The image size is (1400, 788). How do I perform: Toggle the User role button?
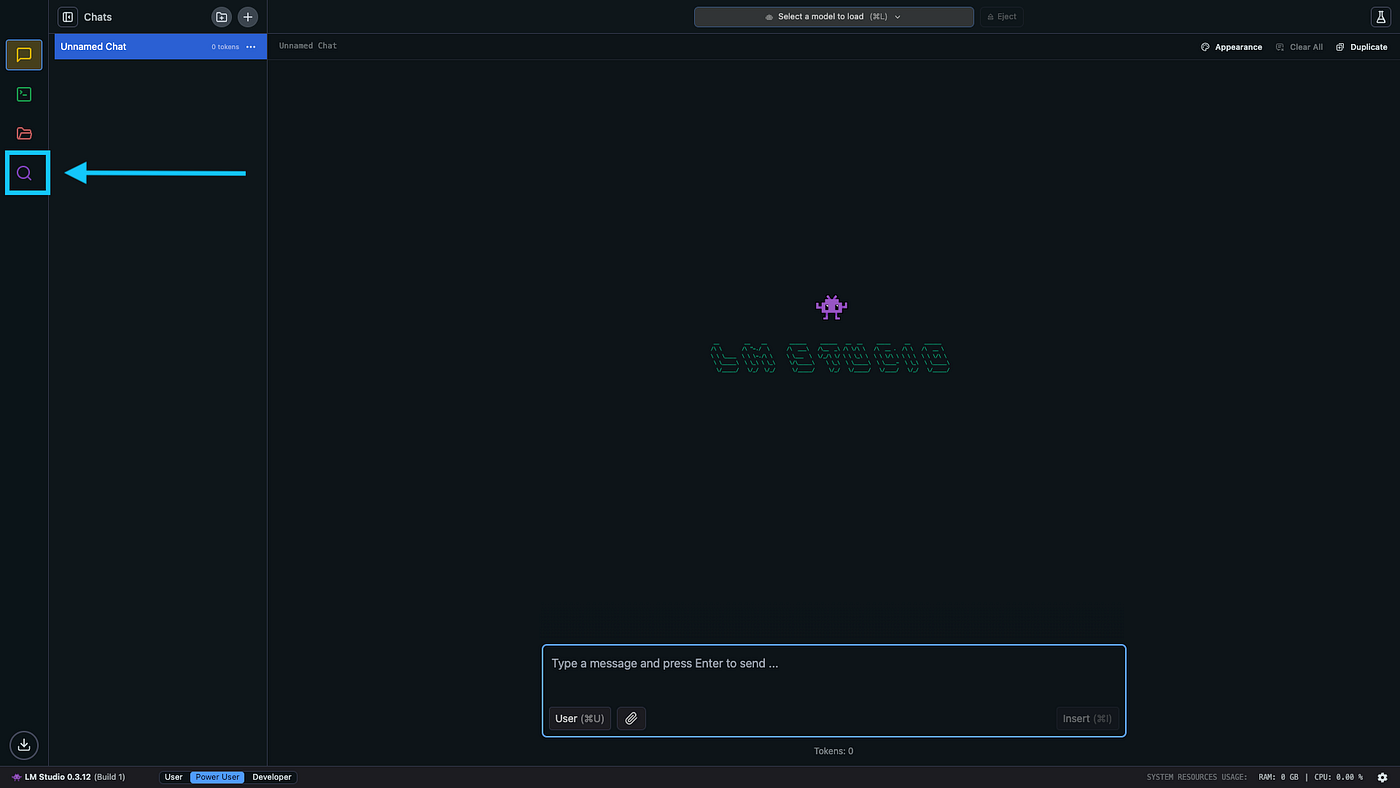(x=580, y=718)
